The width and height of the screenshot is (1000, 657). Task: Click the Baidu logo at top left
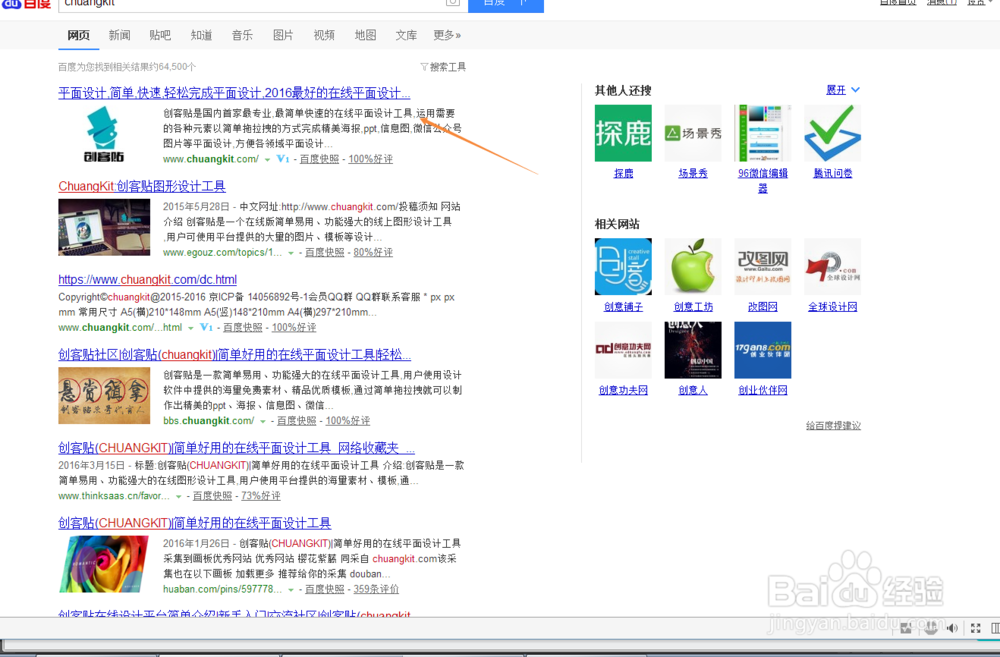coord(26,4)
